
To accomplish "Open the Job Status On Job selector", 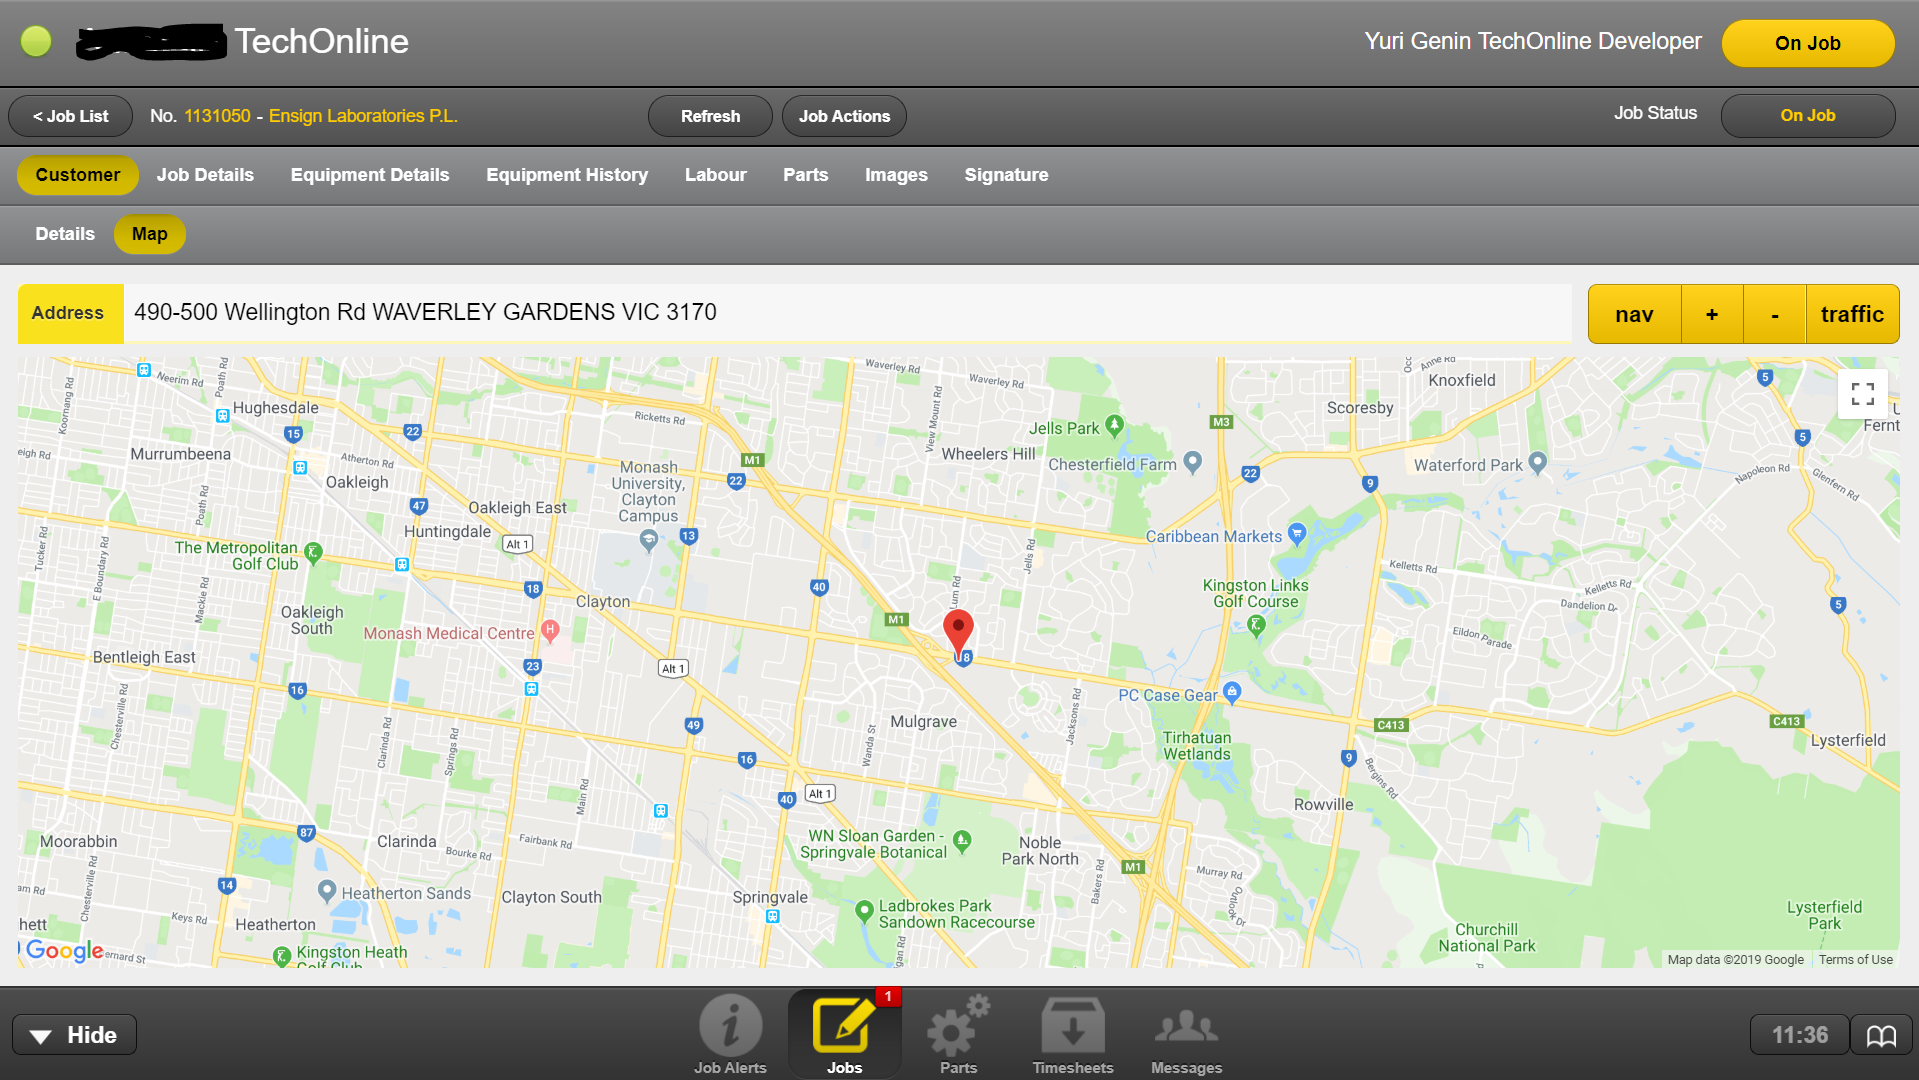I will [x=1808, y=115].
